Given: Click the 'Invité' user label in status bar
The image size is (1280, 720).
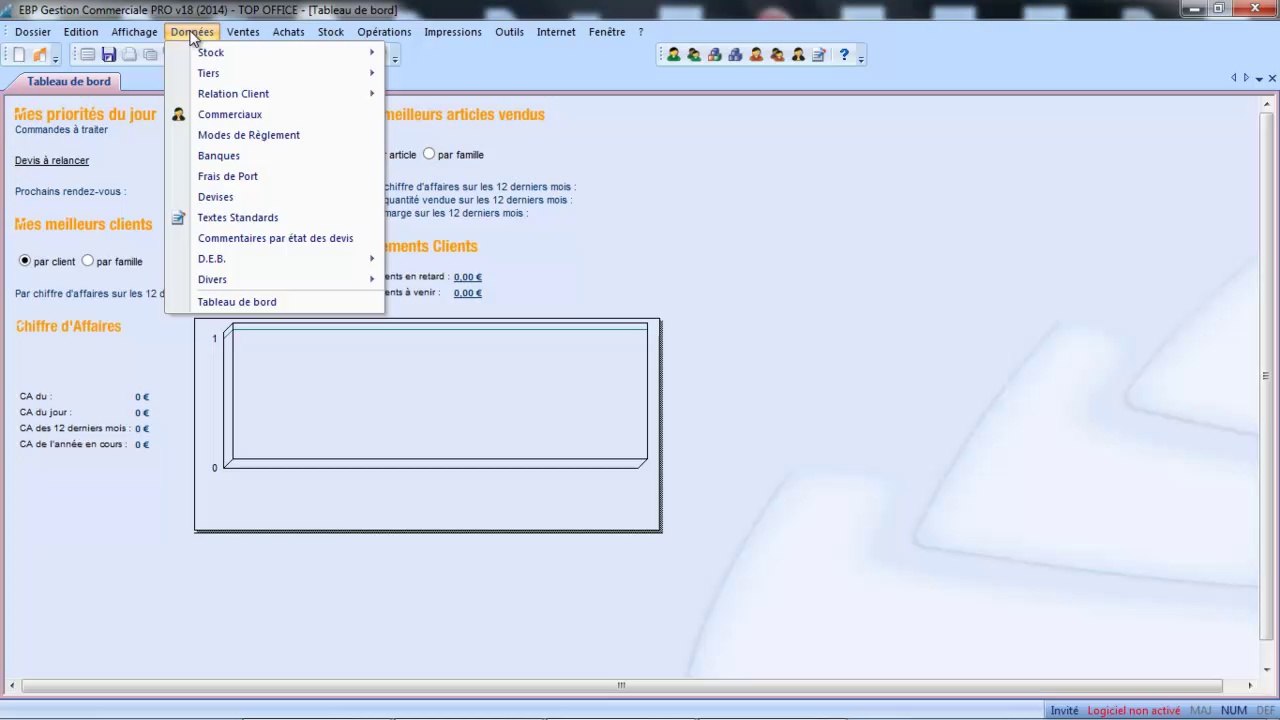Looking at the screenshot, I should point(1064,711).
